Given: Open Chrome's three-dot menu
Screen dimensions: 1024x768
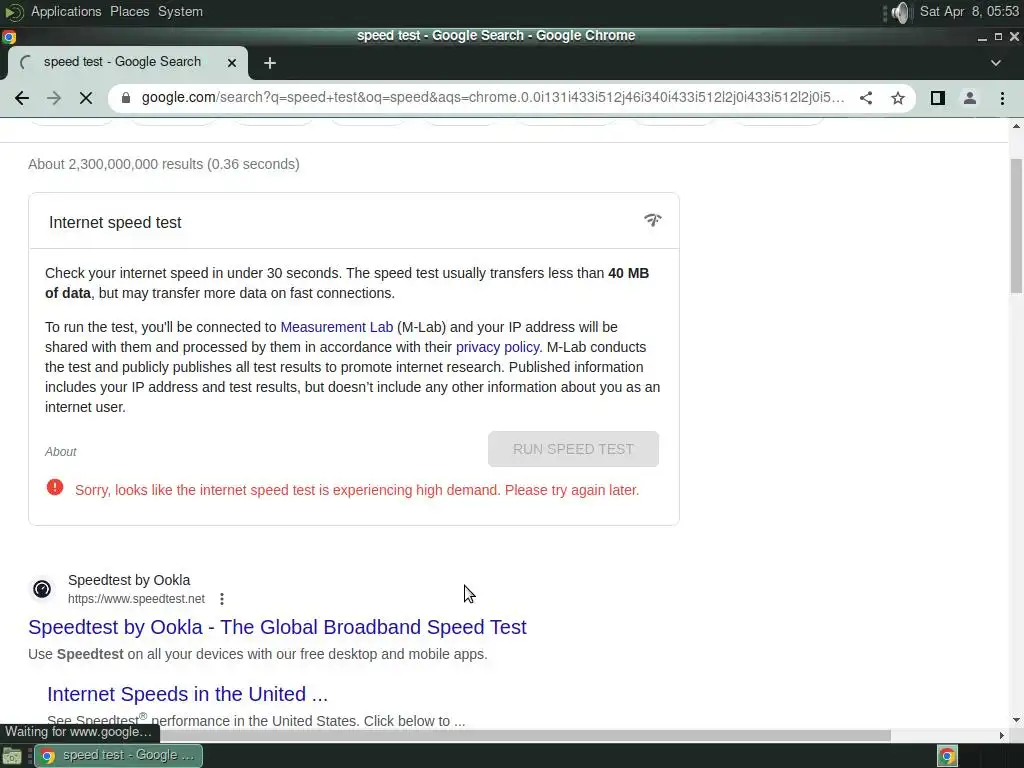Looking at the screenshot, I should 1002,98.
